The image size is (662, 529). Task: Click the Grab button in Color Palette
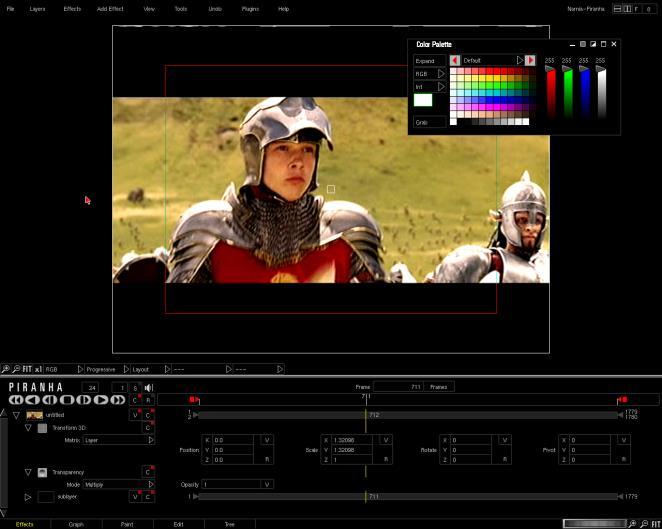coord(429,122)
